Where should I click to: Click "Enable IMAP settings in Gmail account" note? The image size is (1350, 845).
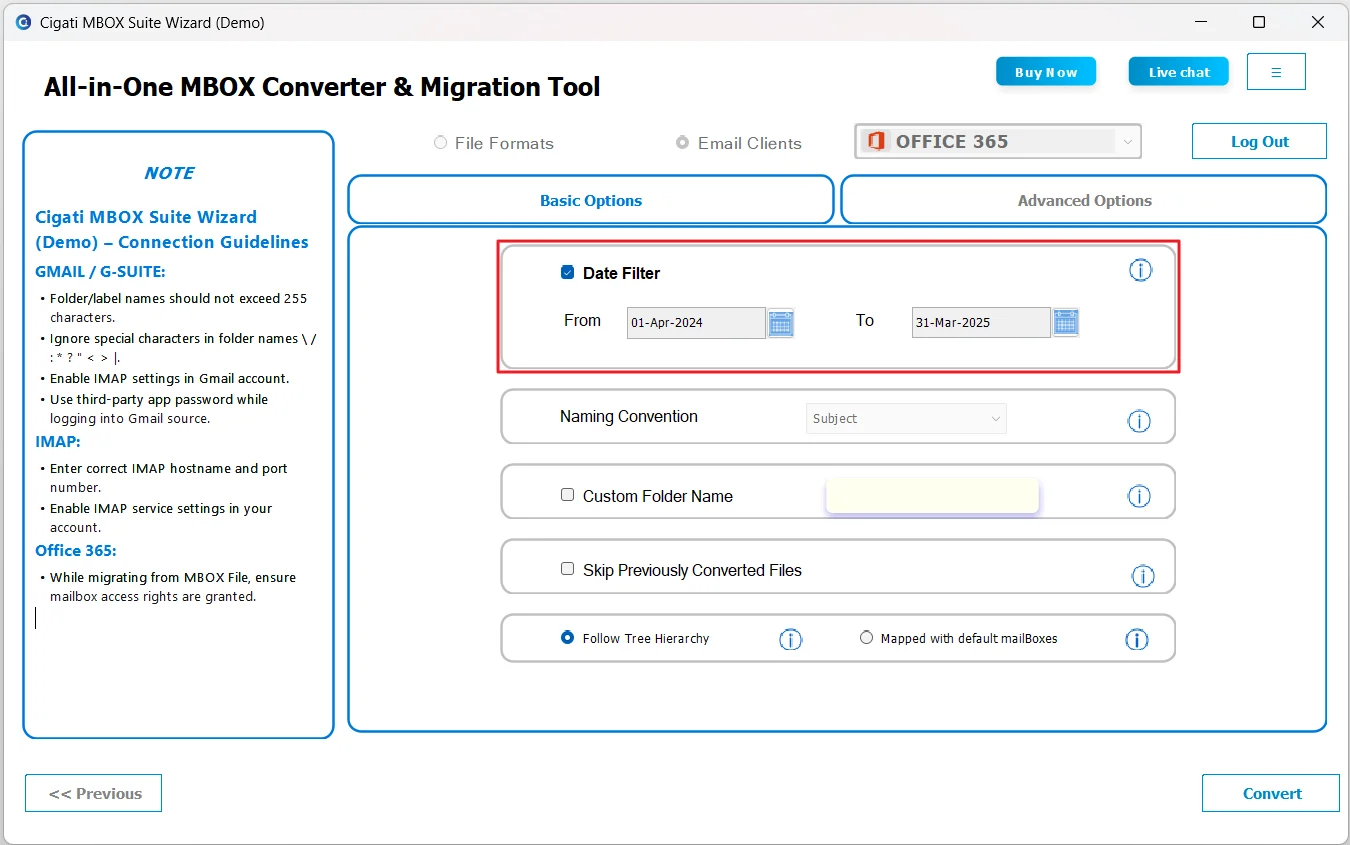click(x=170, y=379)
